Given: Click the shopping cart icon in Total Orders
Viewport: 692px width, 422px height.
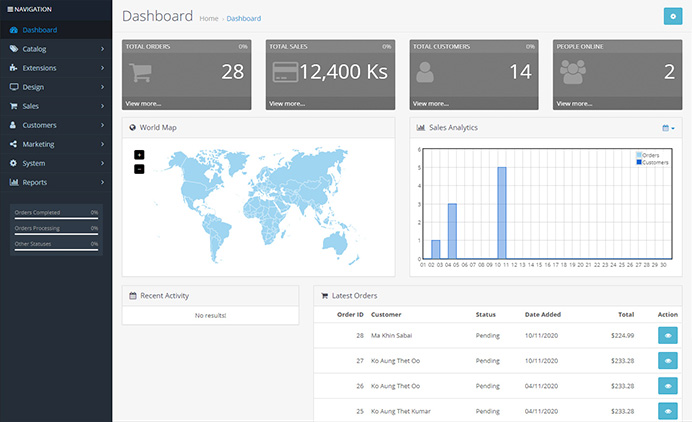Looking at the screenshot, I should [x=140, y=72].
